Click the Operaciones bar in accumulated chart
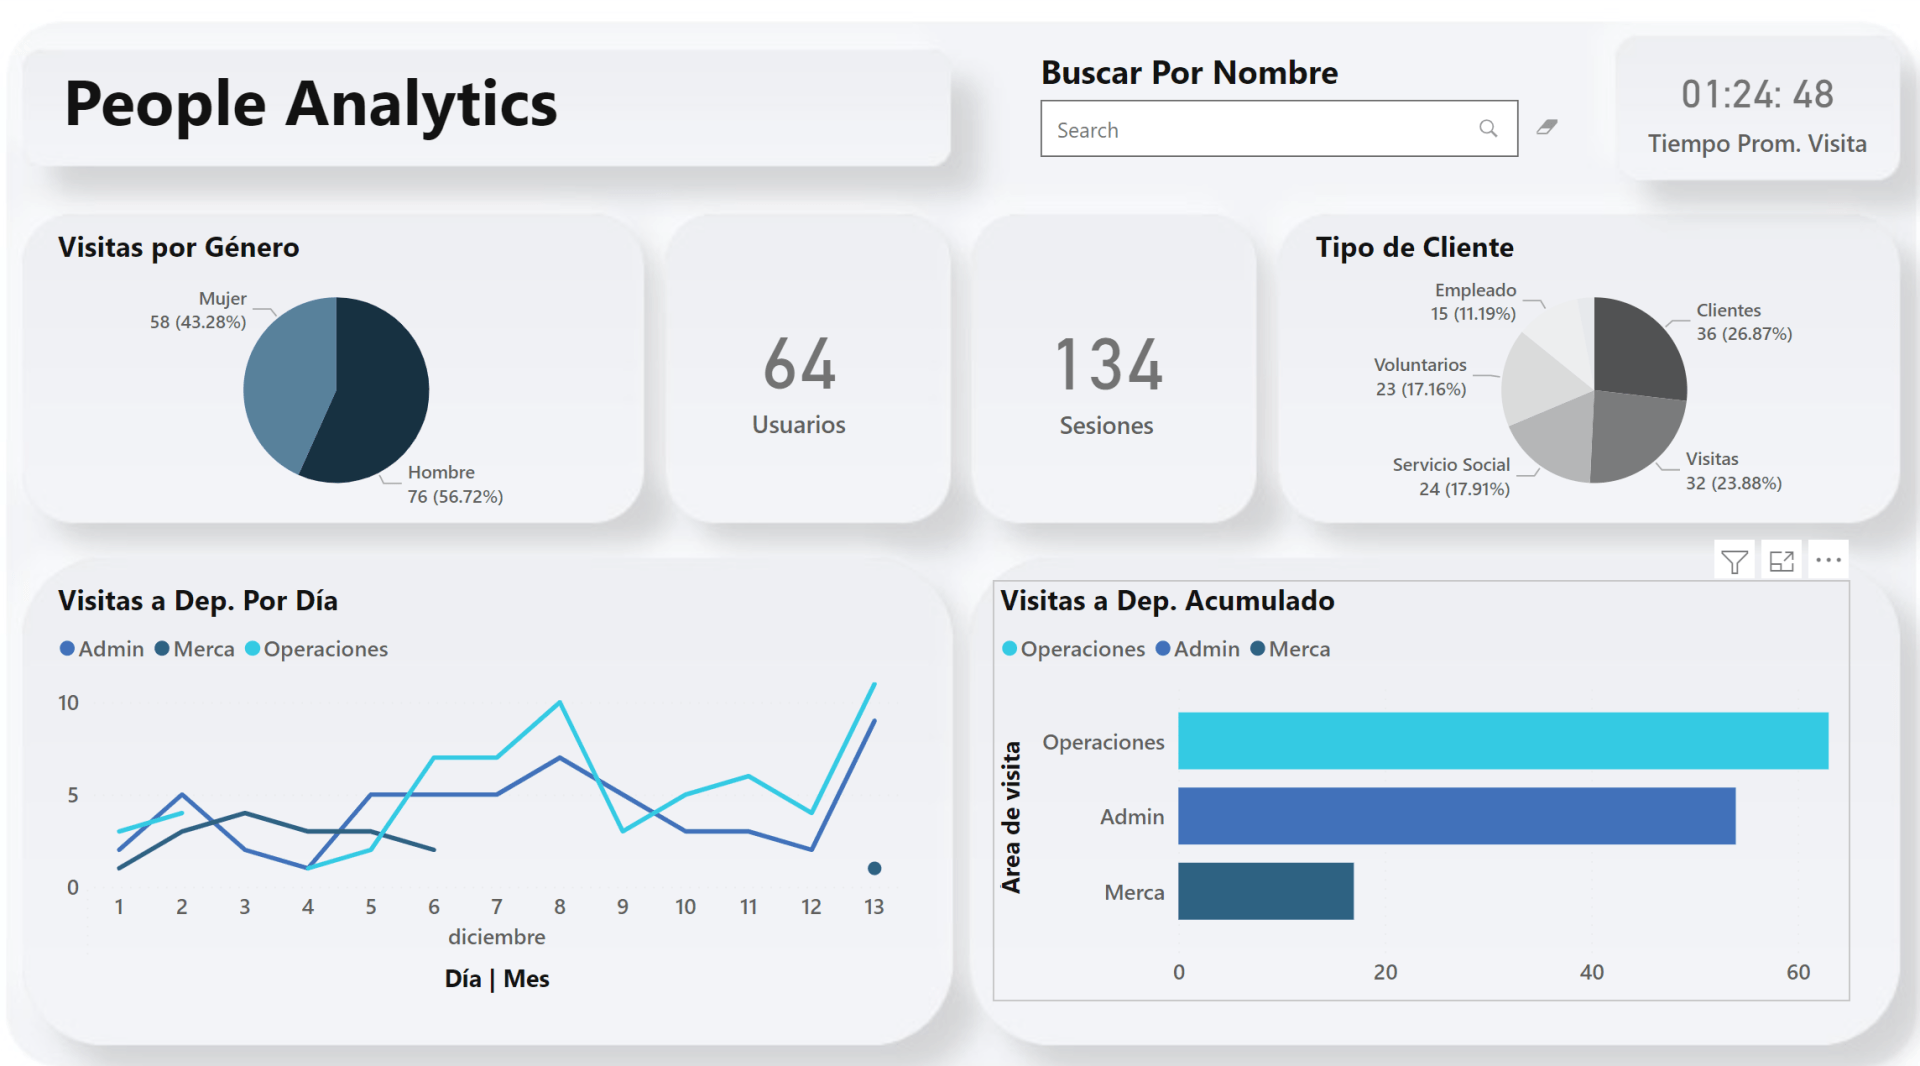 [x=1500, y=740]
